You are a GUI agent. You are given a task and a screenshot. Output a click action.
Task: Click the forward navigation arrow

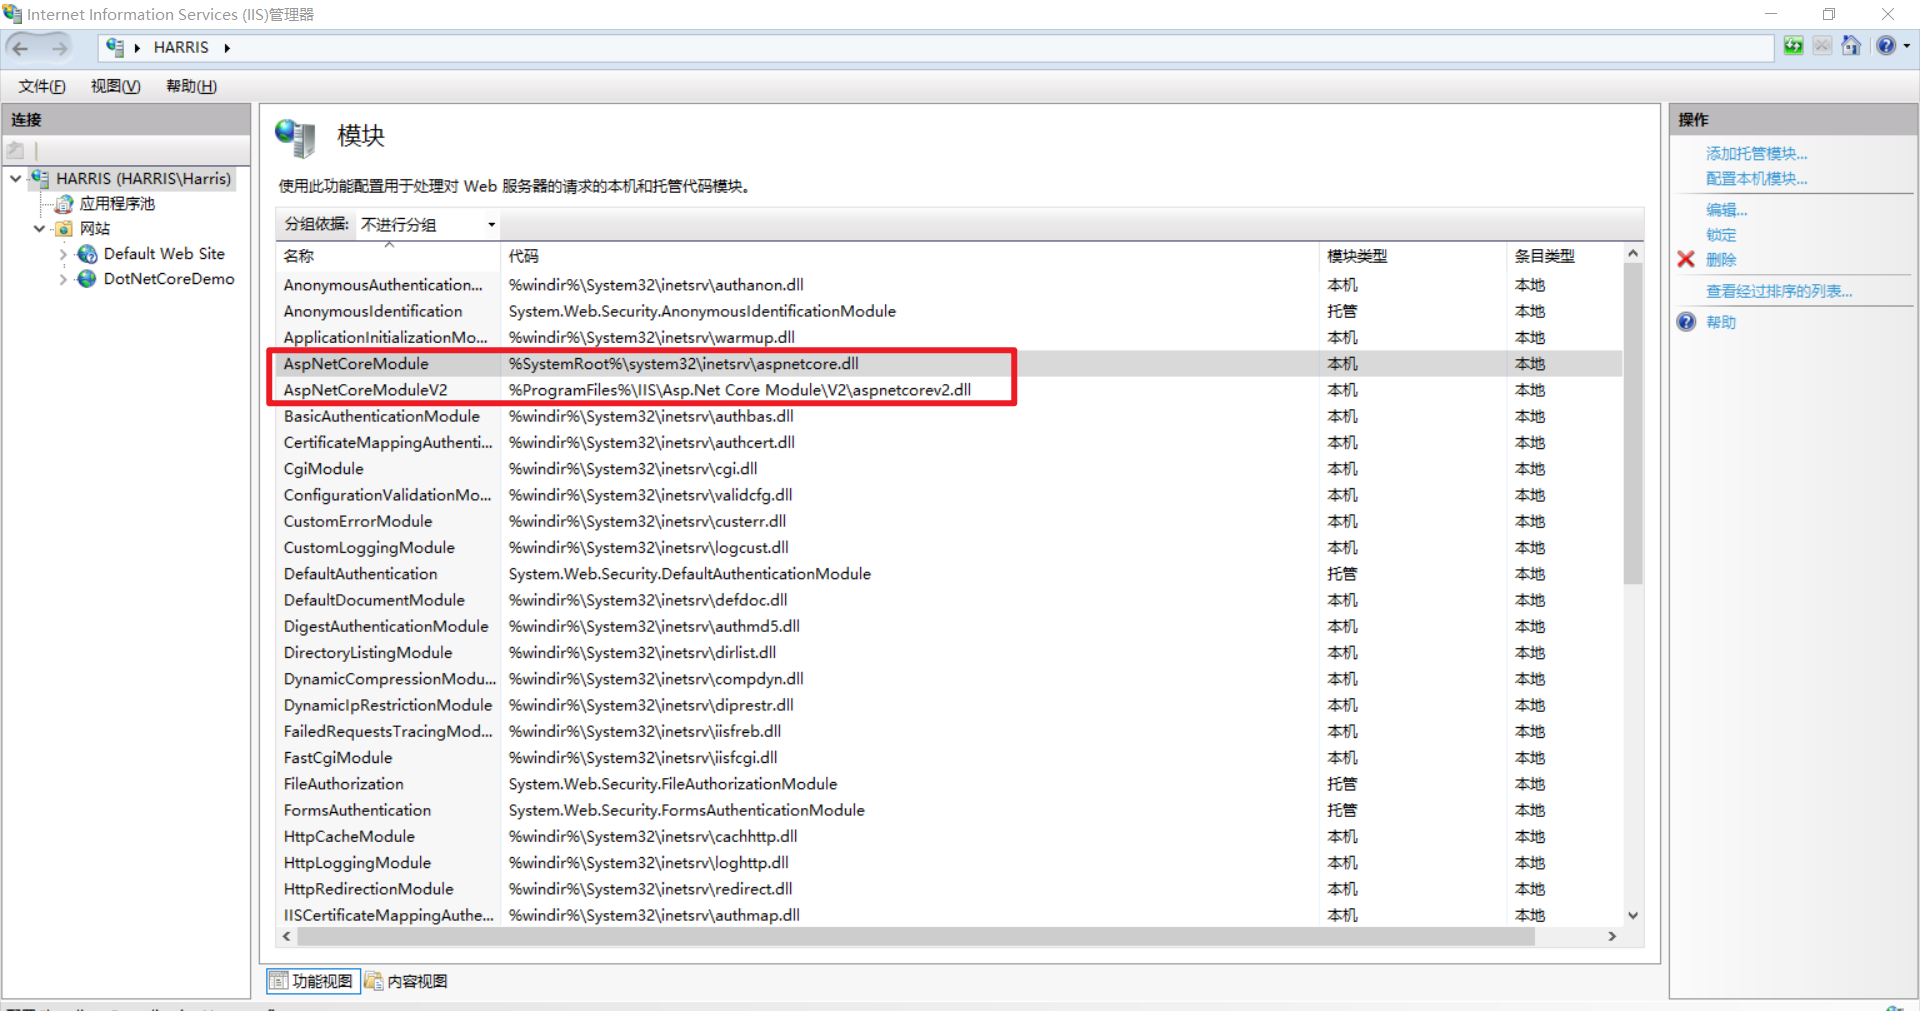click(60, 47)
